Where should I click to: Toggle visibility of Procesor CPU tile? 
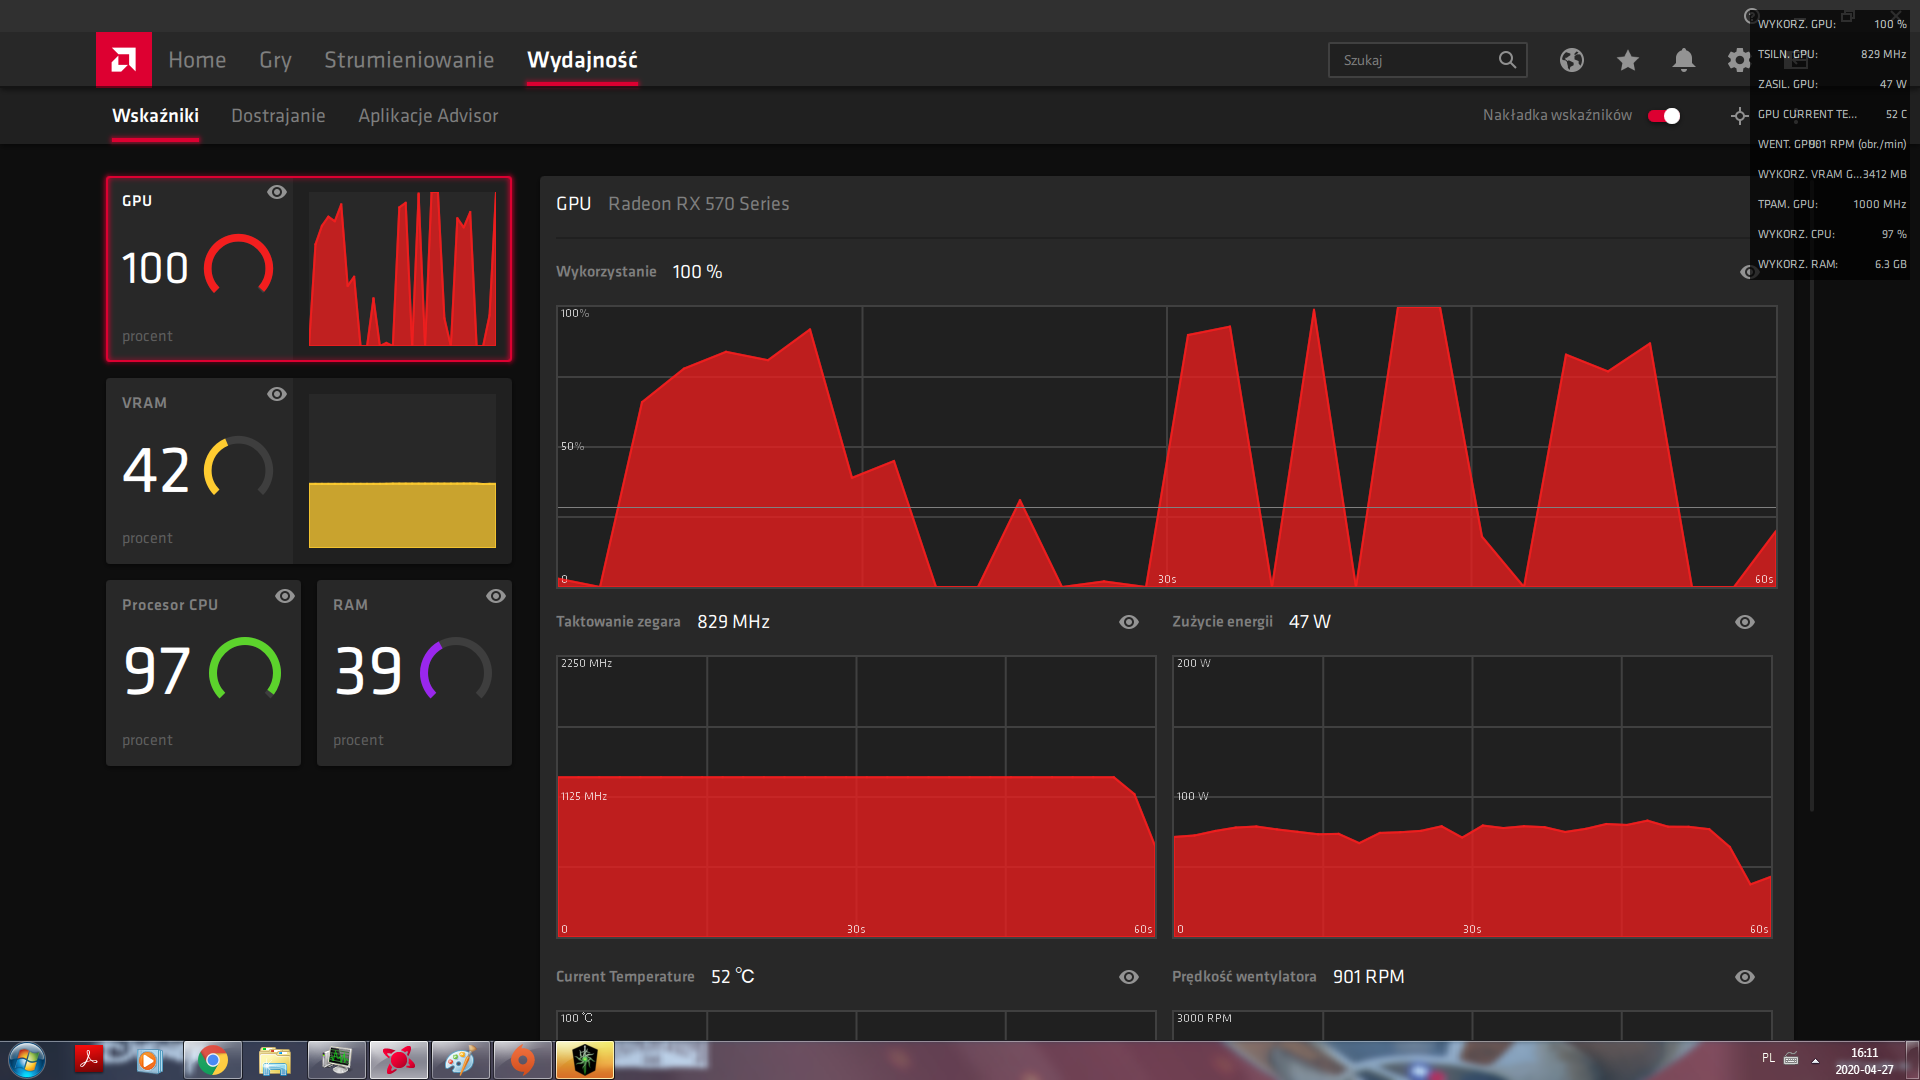285,596
